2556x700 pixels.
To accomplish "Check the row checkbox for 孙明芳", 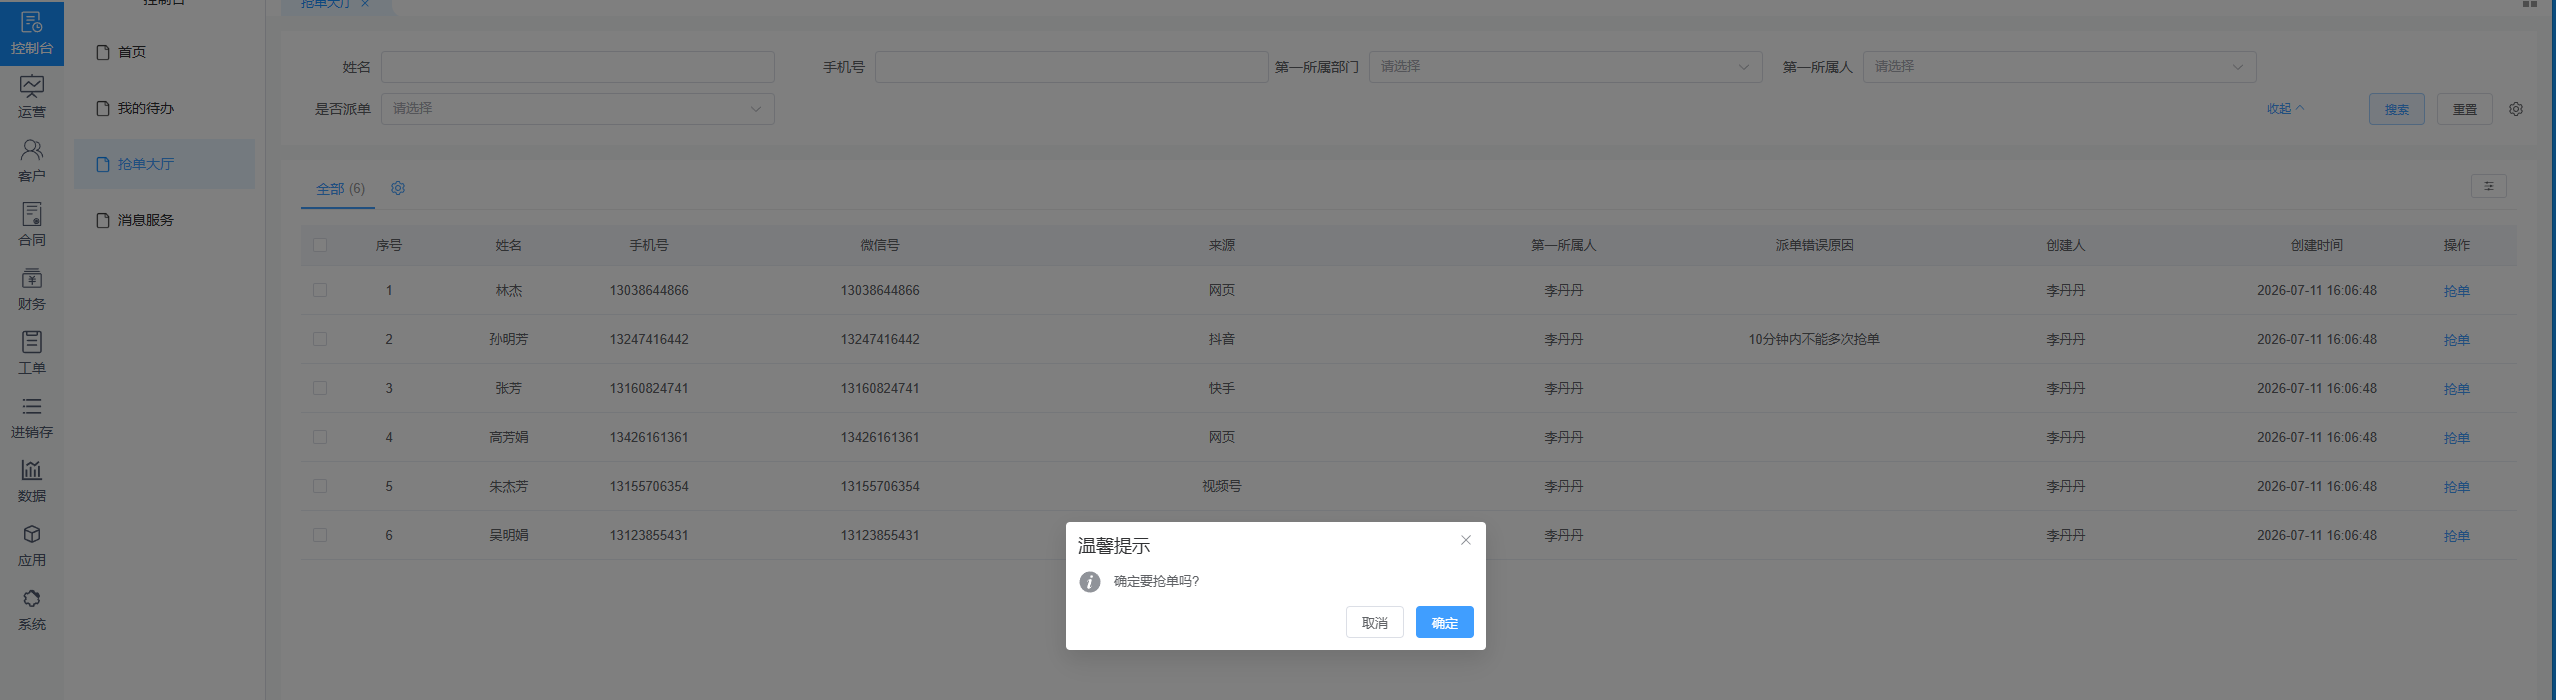I will tap(320, 339).
